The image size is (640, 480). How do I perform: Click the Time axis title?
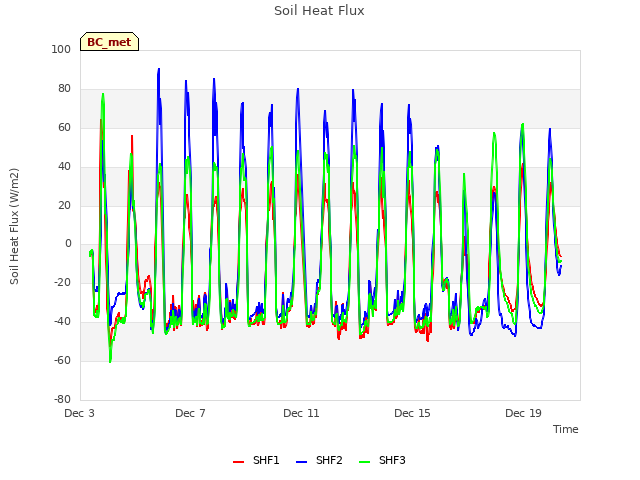click(x=566, y=429)
